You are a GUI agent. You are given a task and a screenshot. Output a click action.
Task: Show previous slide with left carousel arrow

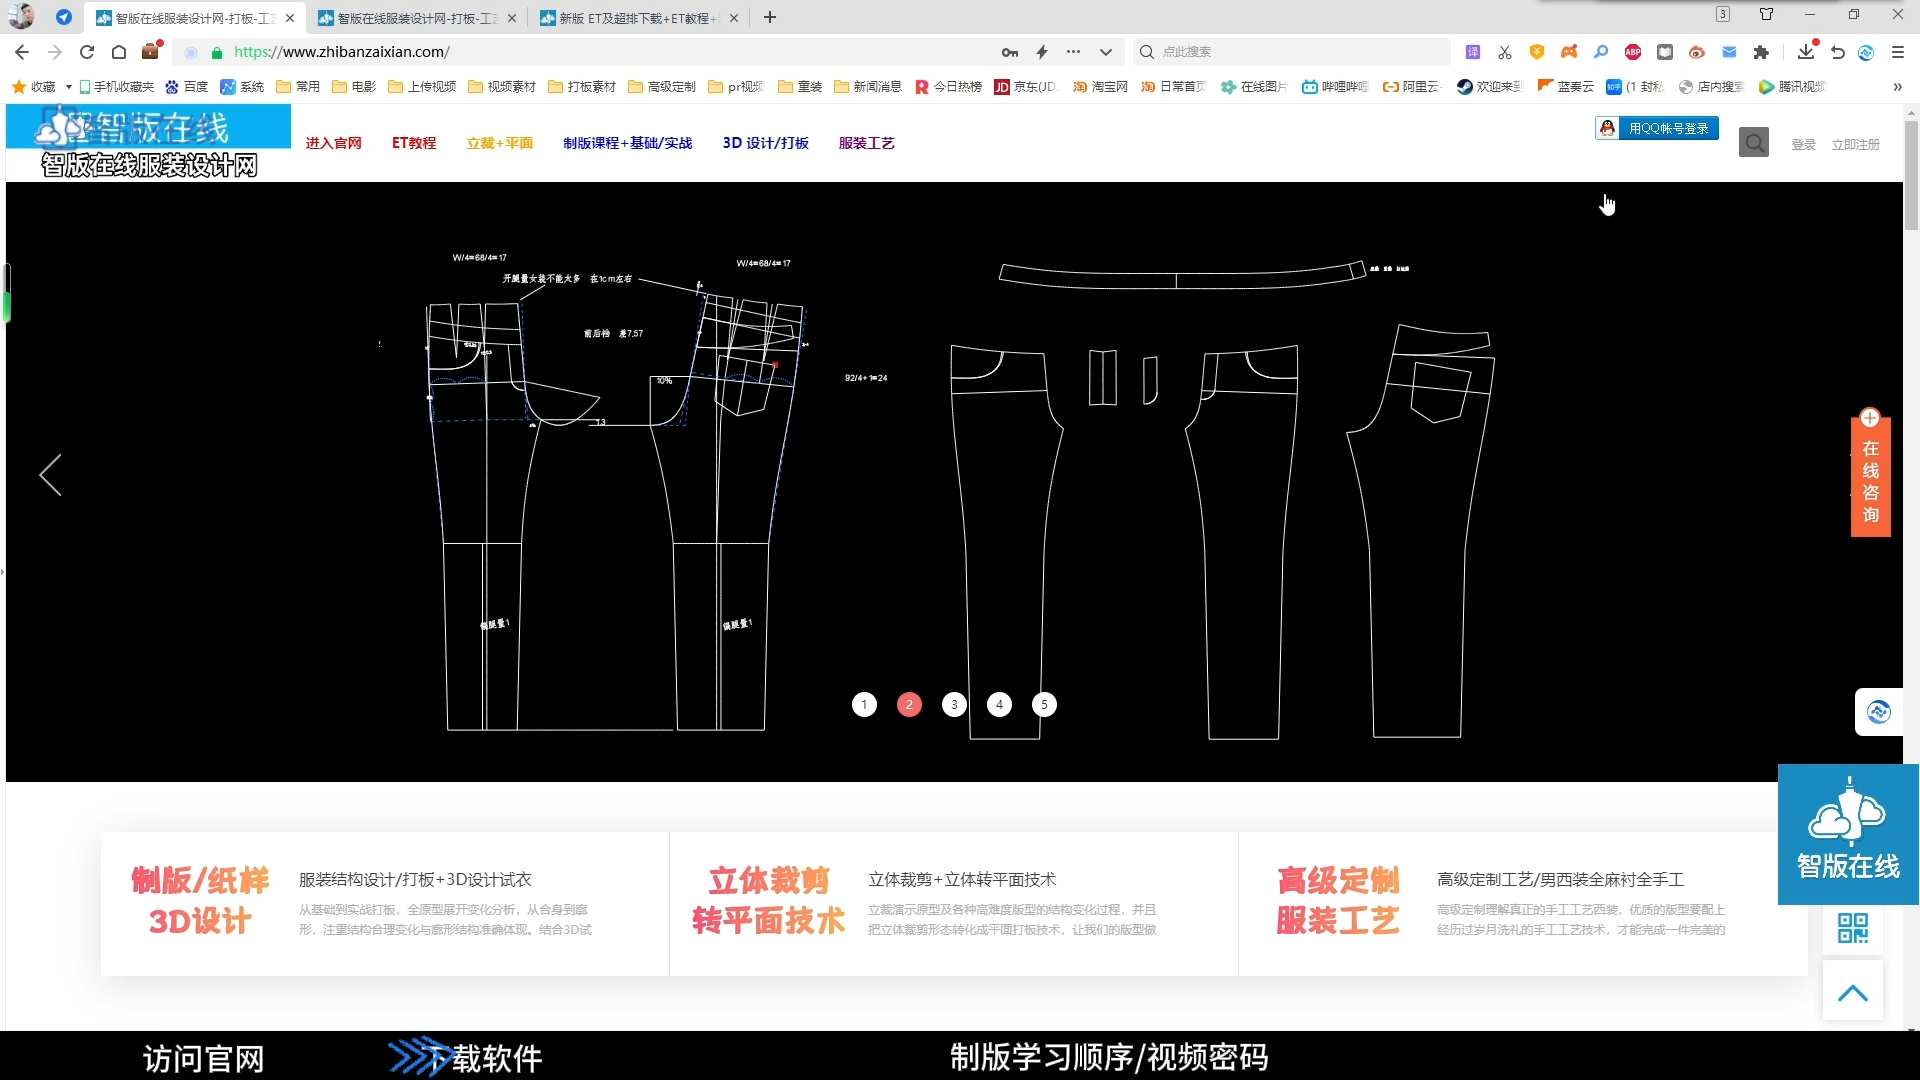point(50,475)
